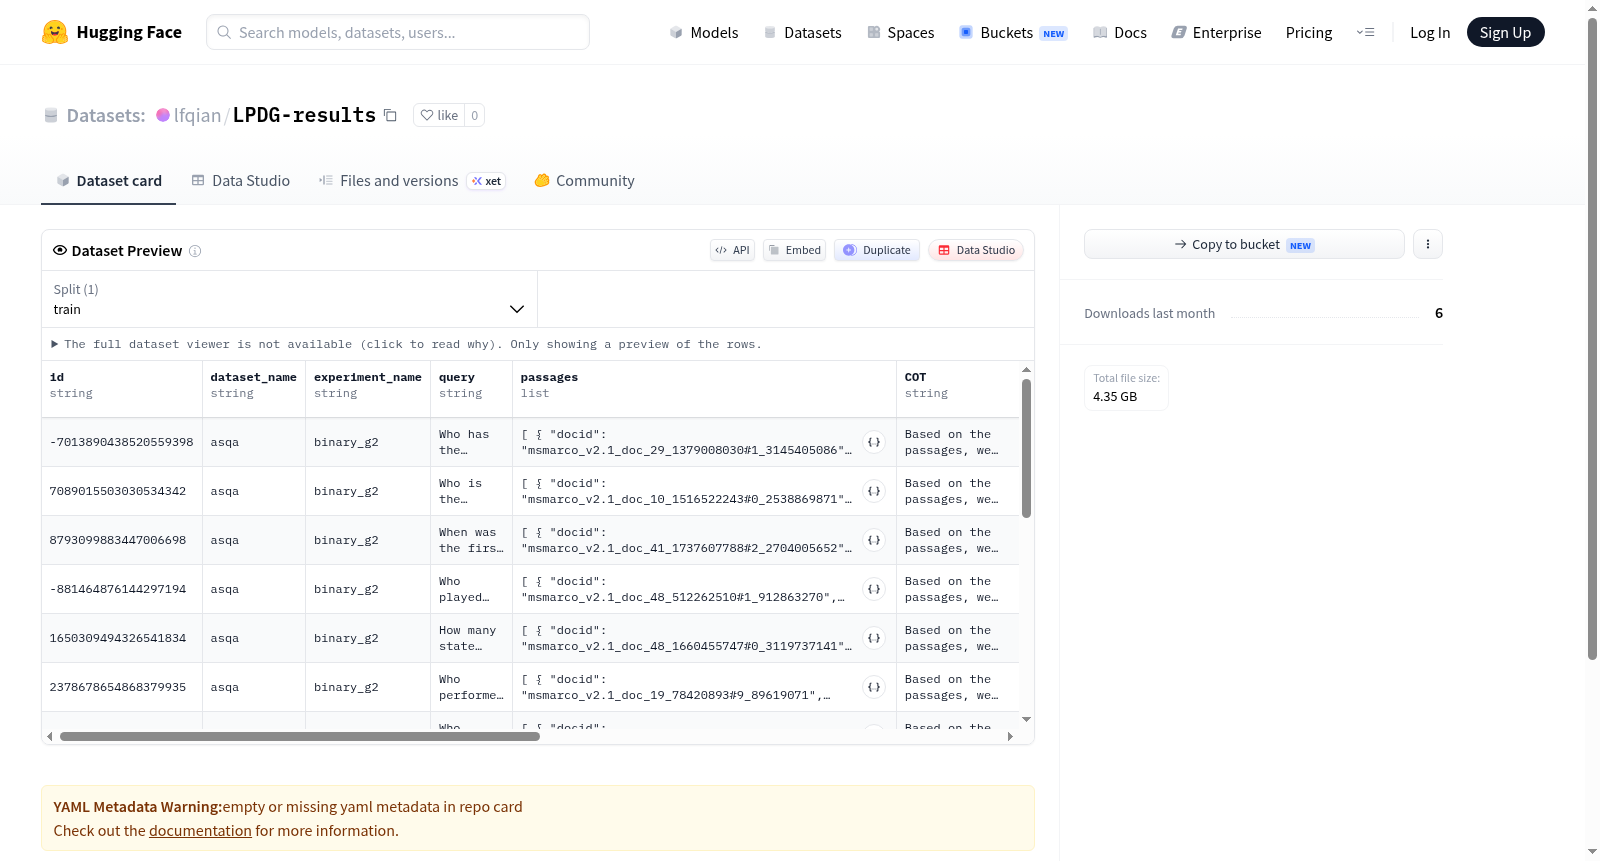Select the id cell 8793099883447006698
Screen dimensions: 1600x861
(x=122, y=540)
